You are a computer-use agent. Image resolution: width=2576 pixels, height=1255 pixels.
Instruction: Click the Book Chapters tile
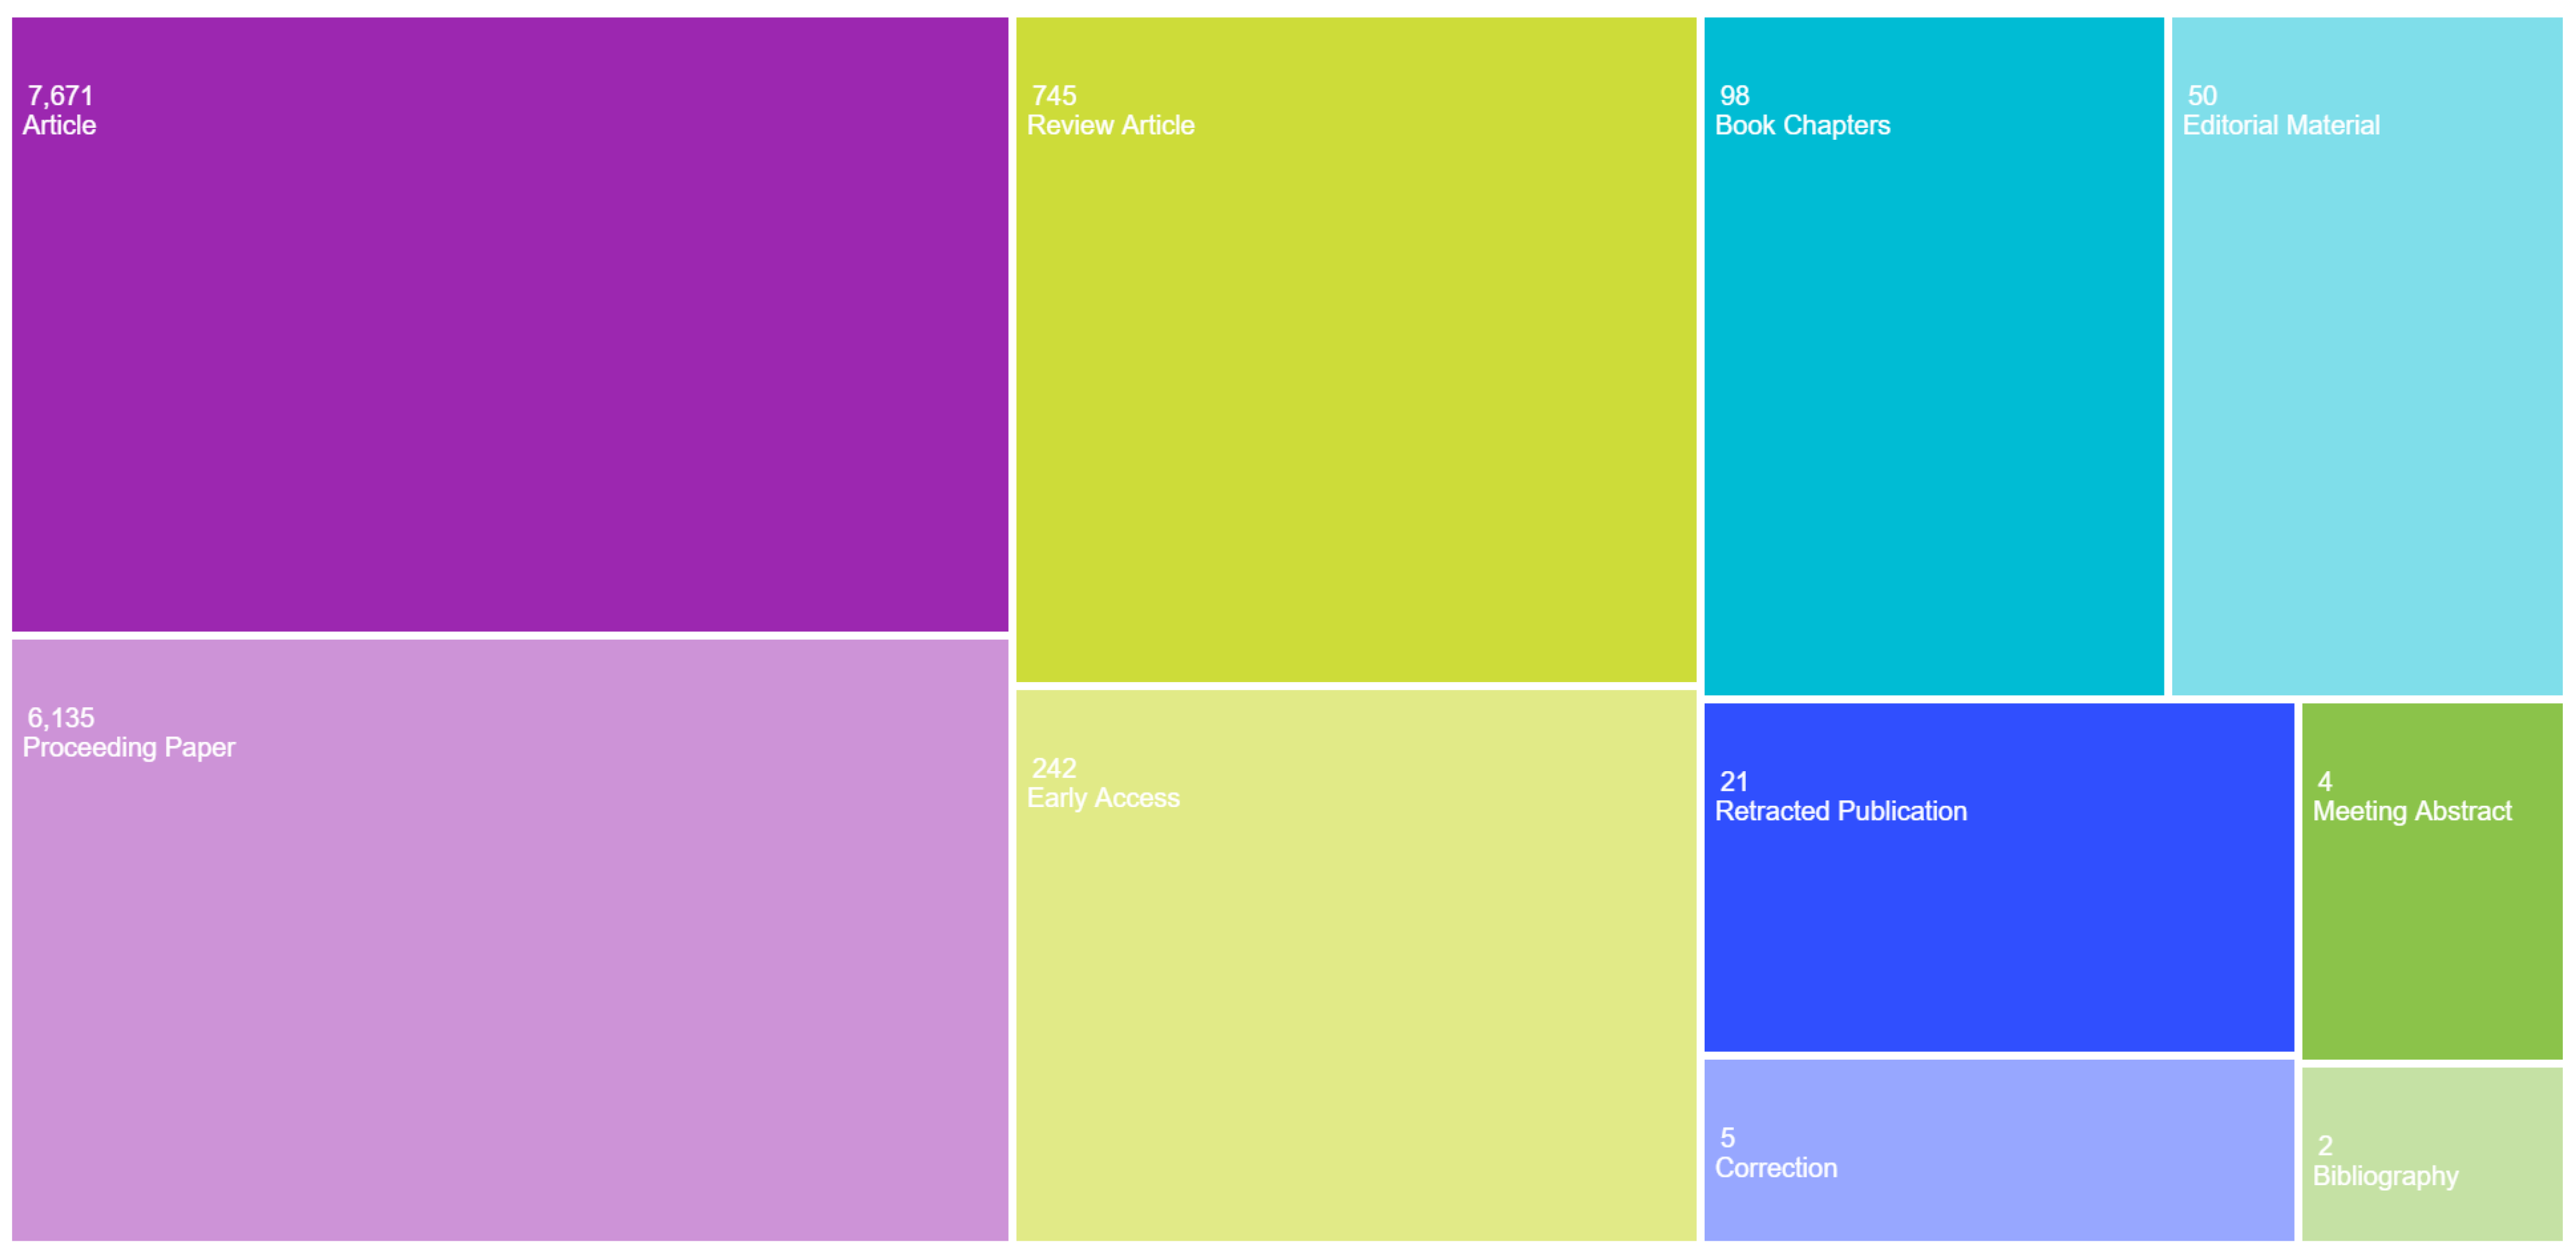(1933, 400)
